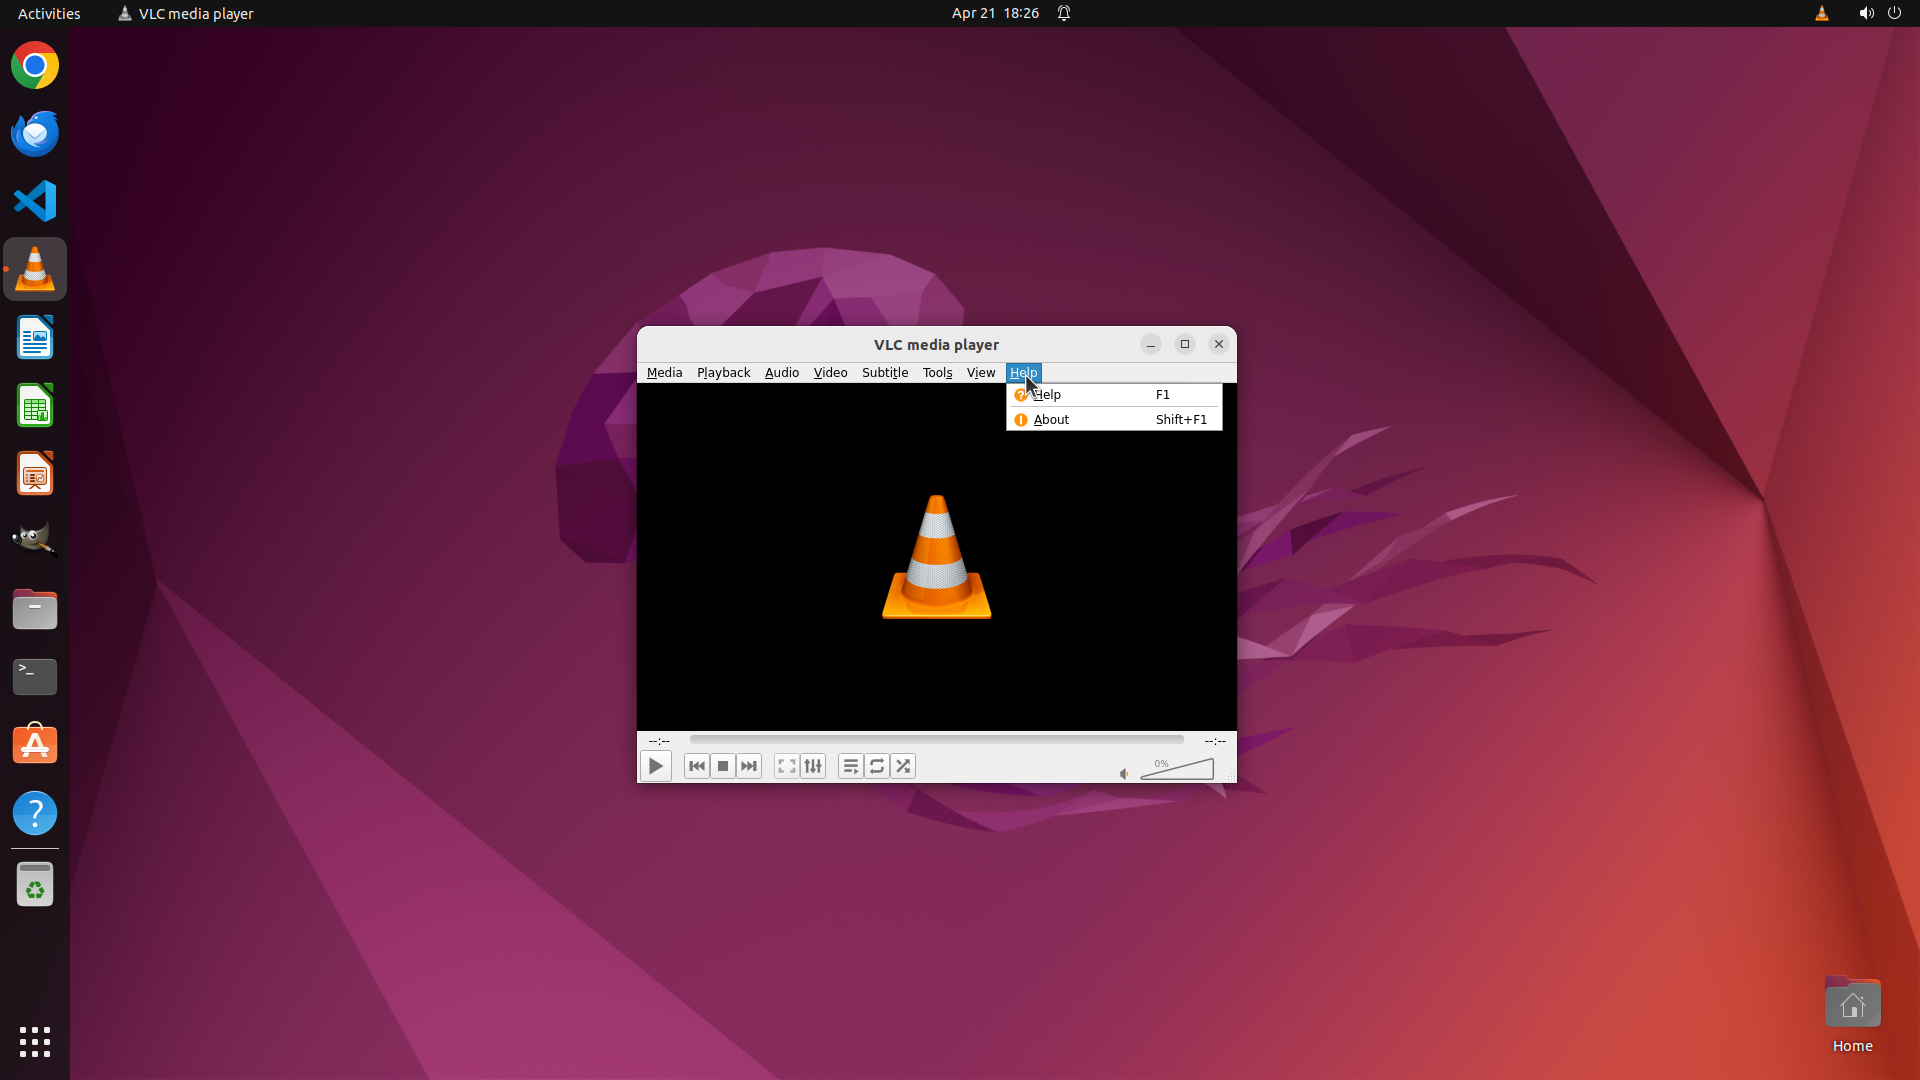Open the Media menu
The width and height of the screenshot is (1920, 1080).
pyautogui.click(x=664, y=372)
